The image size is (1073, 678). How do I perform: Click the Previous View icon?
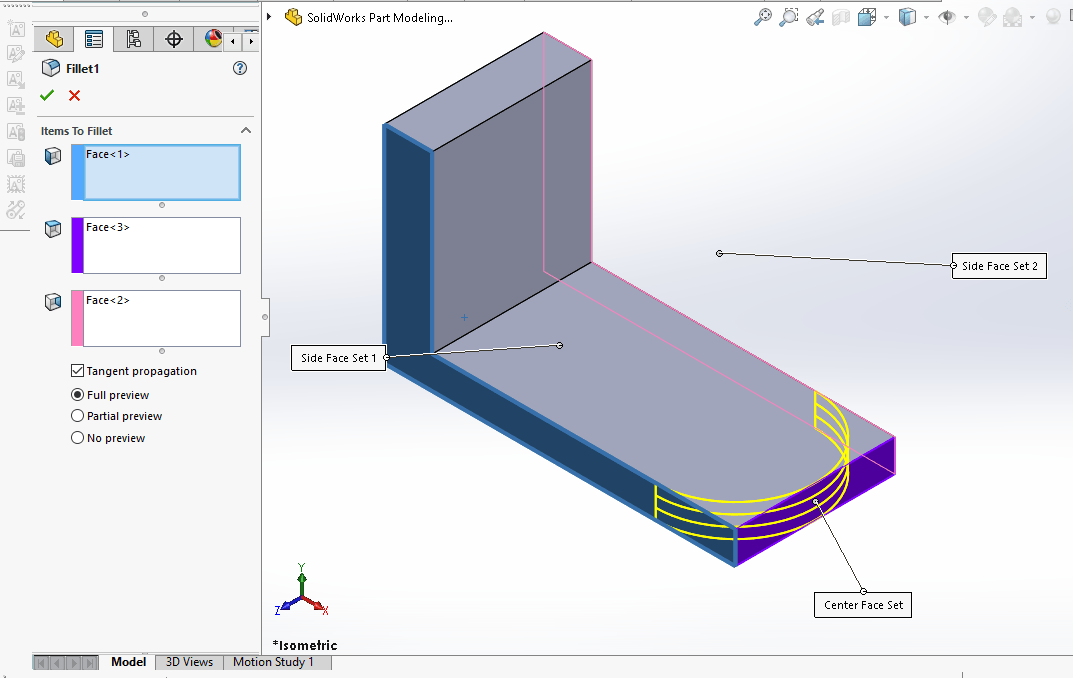tap(815, 17)
